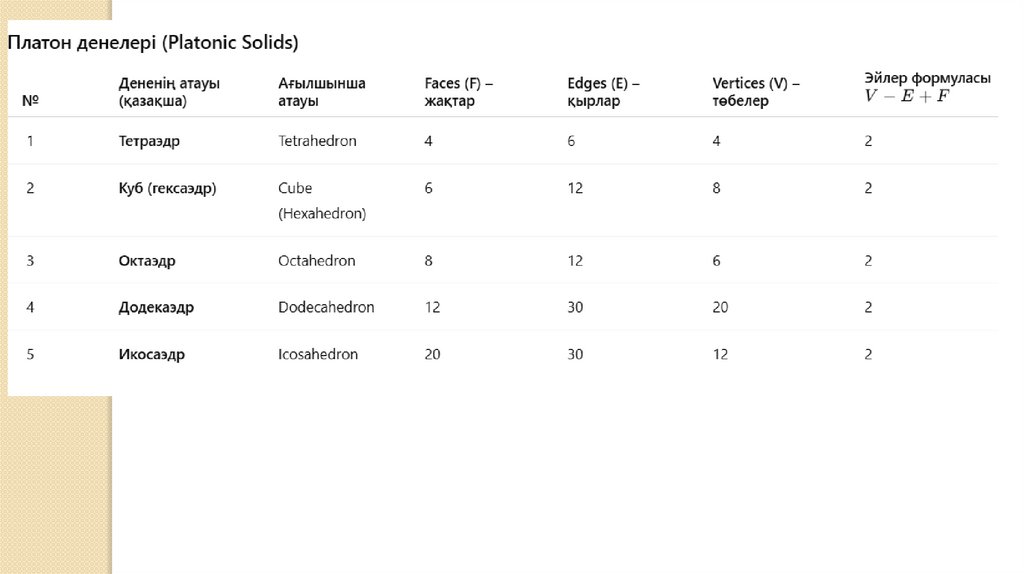Select the "Икосаэдр" cell
This screenshot has width=1024, height=574.
152,354
